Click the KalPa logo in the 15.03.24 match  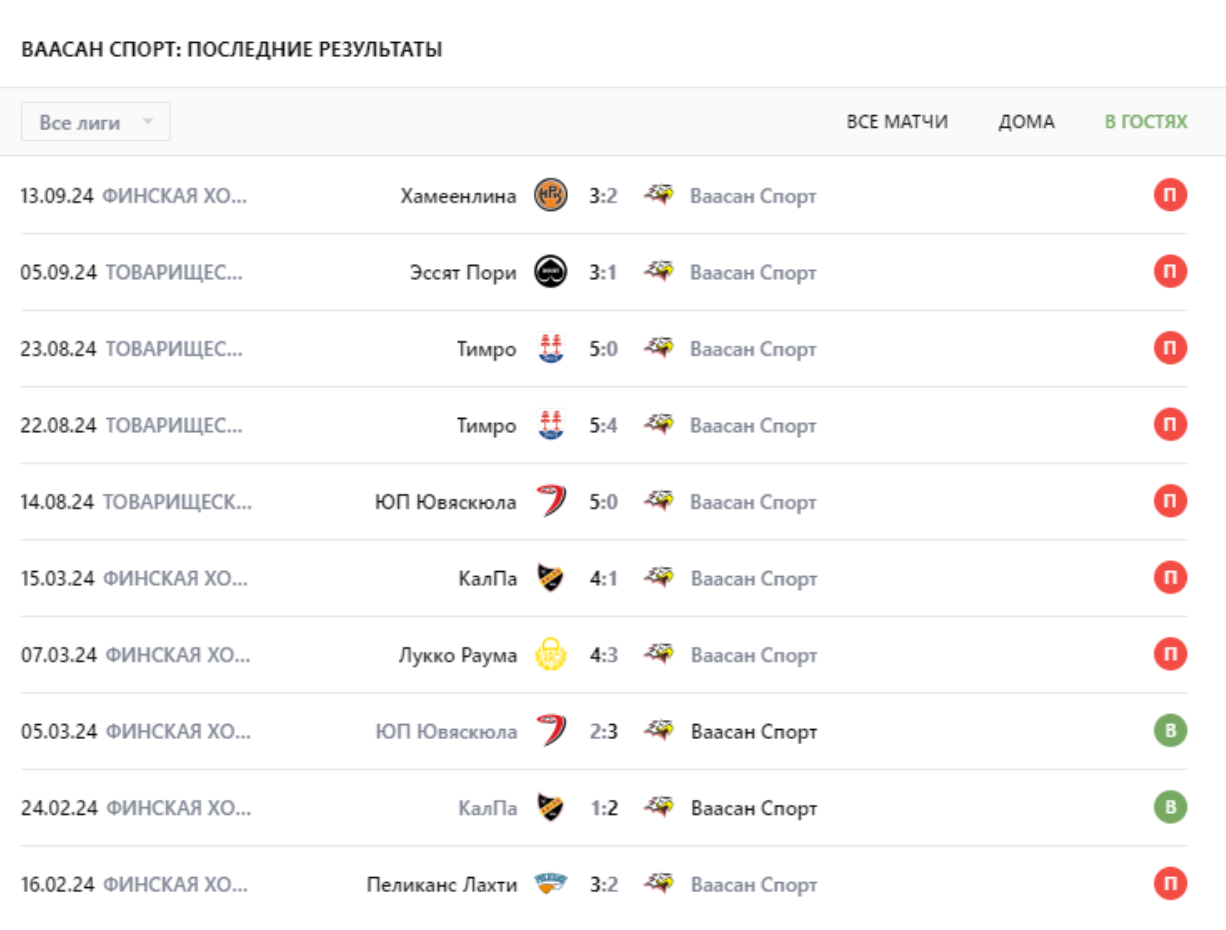pyautogui.click(x=551, y=578)
